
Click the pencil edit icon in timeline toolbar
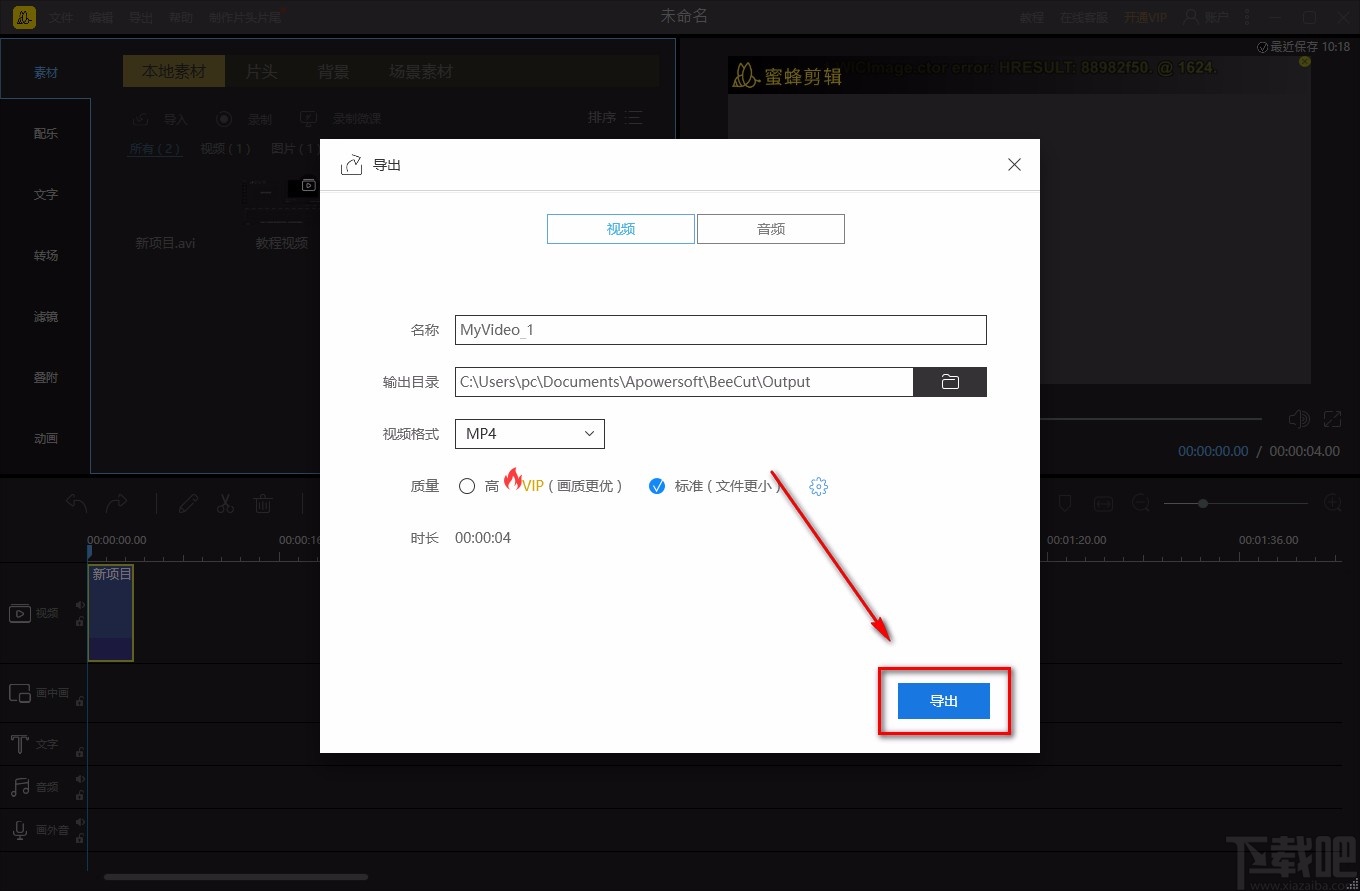pos(188,503)
